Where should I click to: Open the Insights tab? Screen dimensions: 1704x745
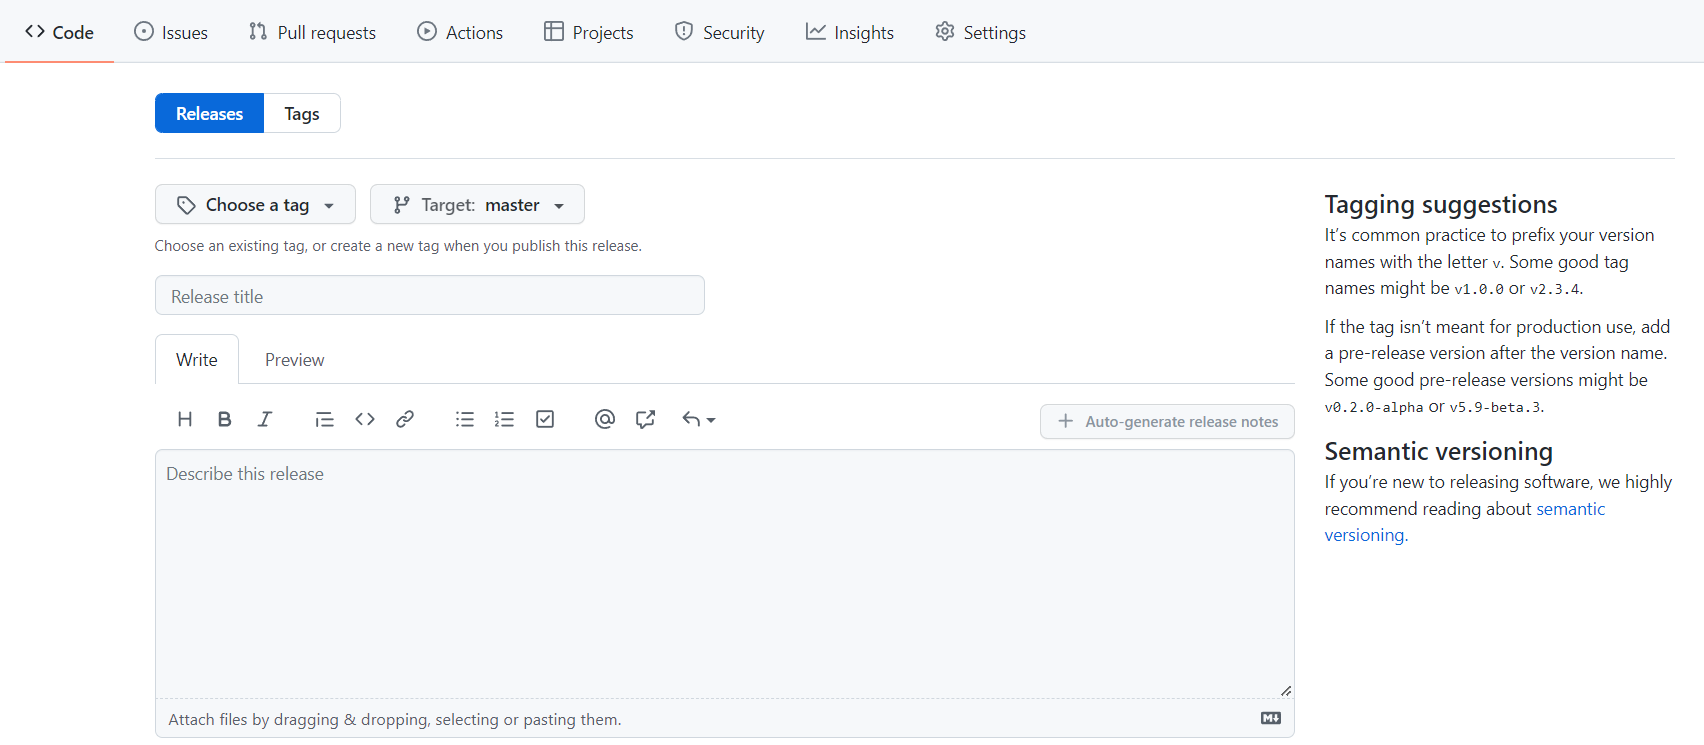850,32
